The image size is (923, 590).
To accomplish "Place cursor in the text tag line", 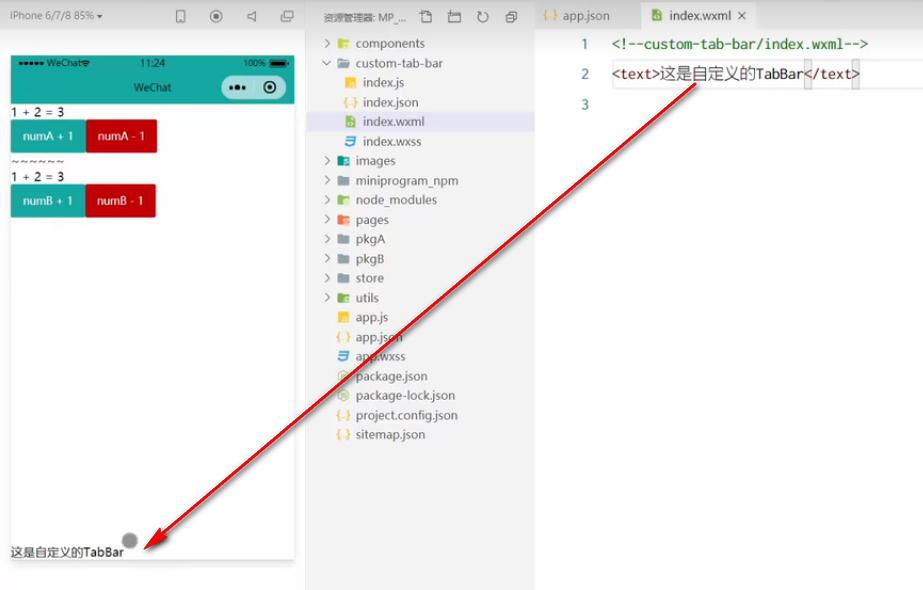I will tap(736, 74).
